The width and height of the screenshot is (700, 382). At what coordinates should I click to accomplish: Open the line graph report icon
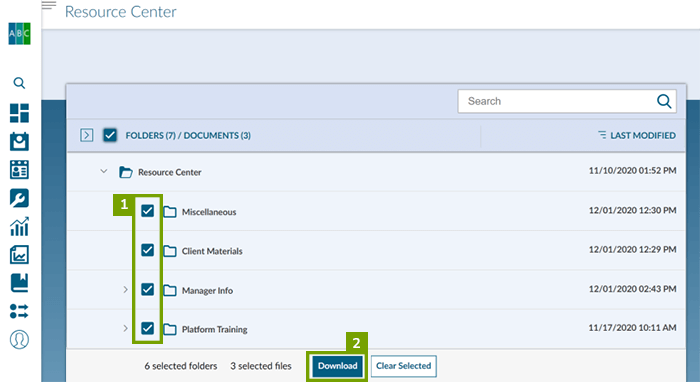tap(19, 254)
